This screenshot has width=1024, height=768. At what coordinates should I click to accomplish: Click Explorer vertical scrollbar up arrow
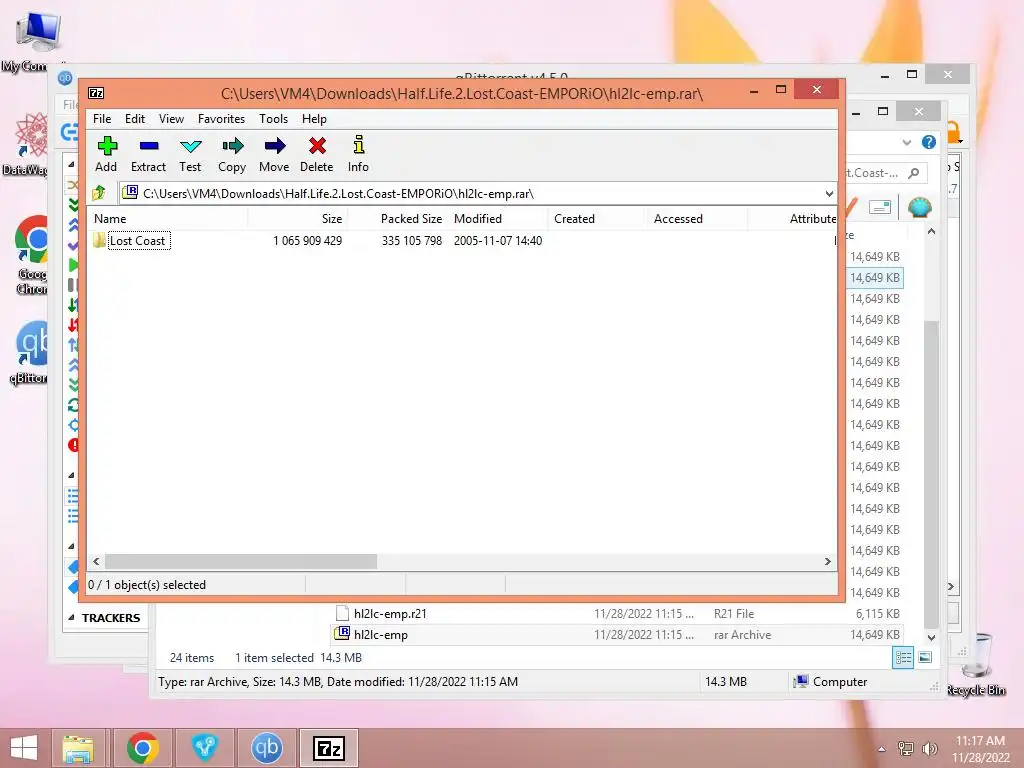pos(932,232)
